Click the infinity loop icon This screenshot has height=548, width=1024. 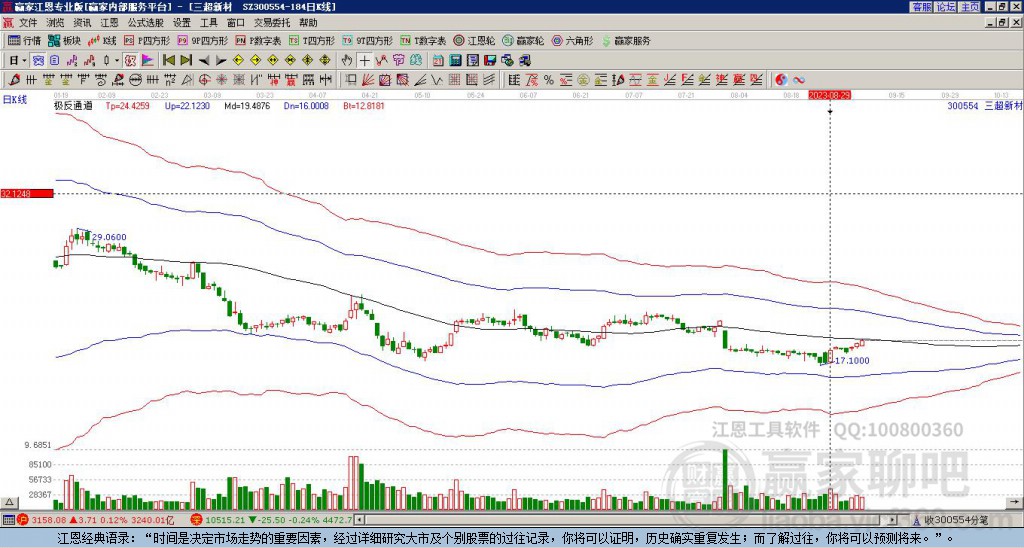pos(799,80)
